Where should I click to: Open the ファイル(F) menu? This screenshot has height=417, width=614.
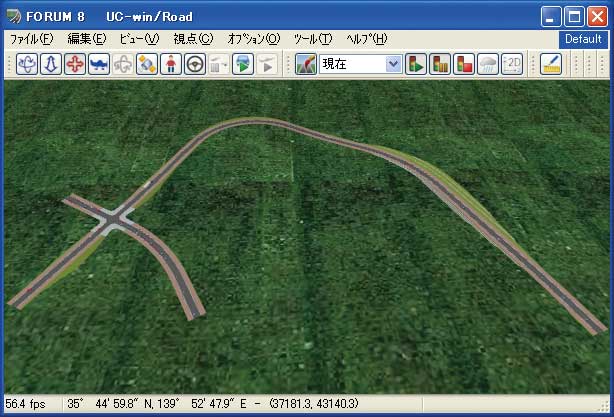pyautogui.click(x=31, y=39)
